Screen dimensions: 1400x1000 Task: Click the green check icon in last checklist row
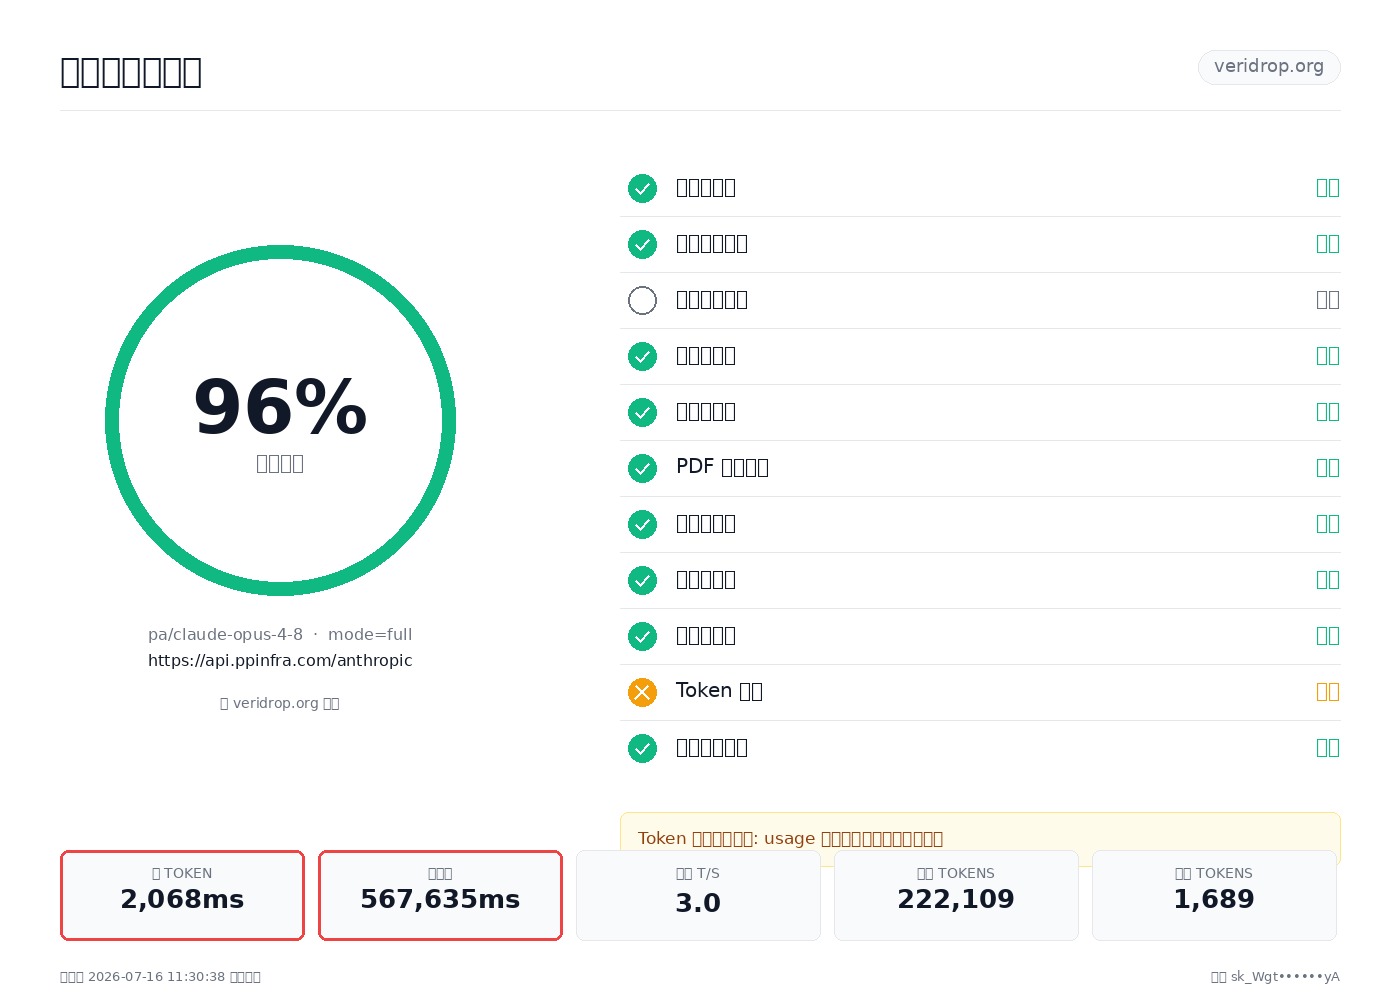pos(642,748)
